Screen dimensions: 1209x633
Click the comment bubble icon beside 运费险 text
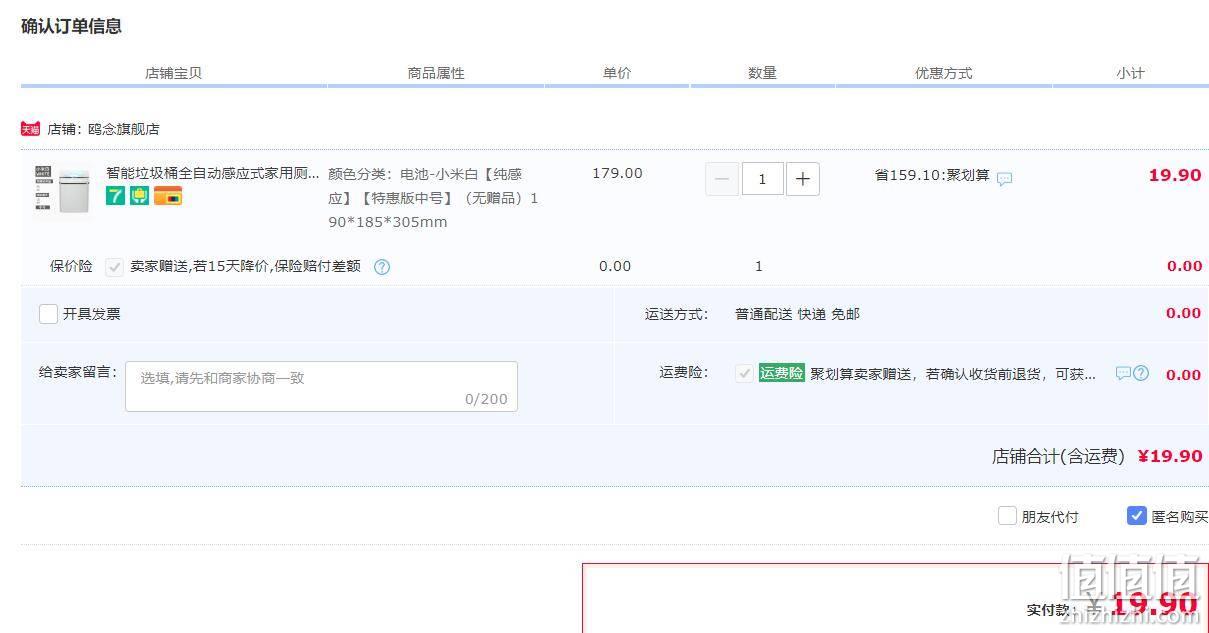coord(1123,373)
